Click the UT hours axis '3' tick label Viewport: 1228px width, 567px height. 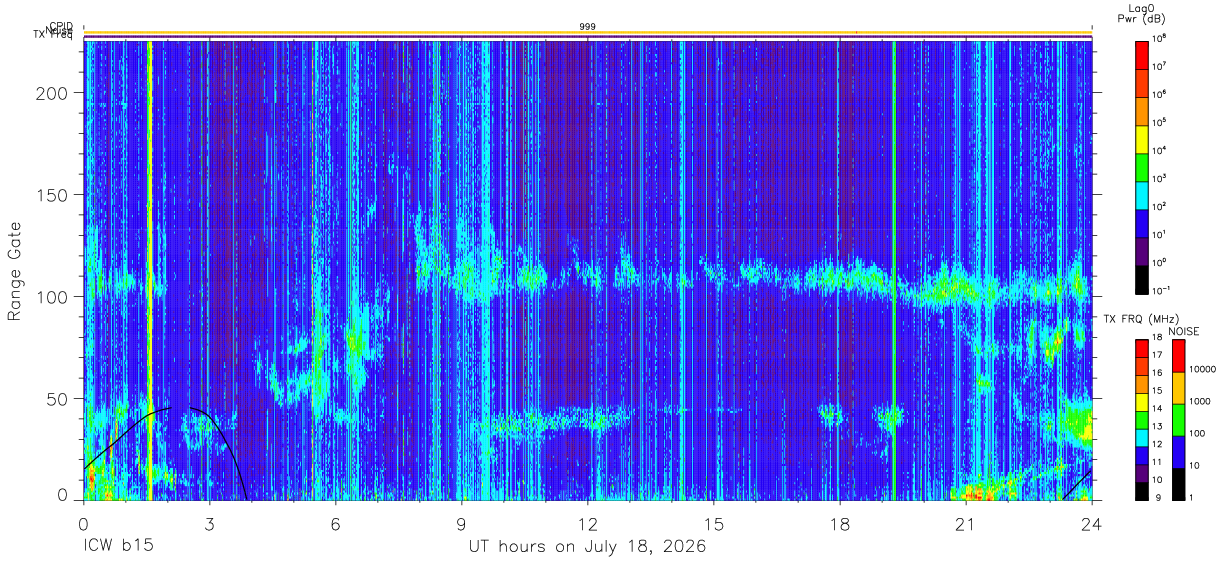(209, 523)
